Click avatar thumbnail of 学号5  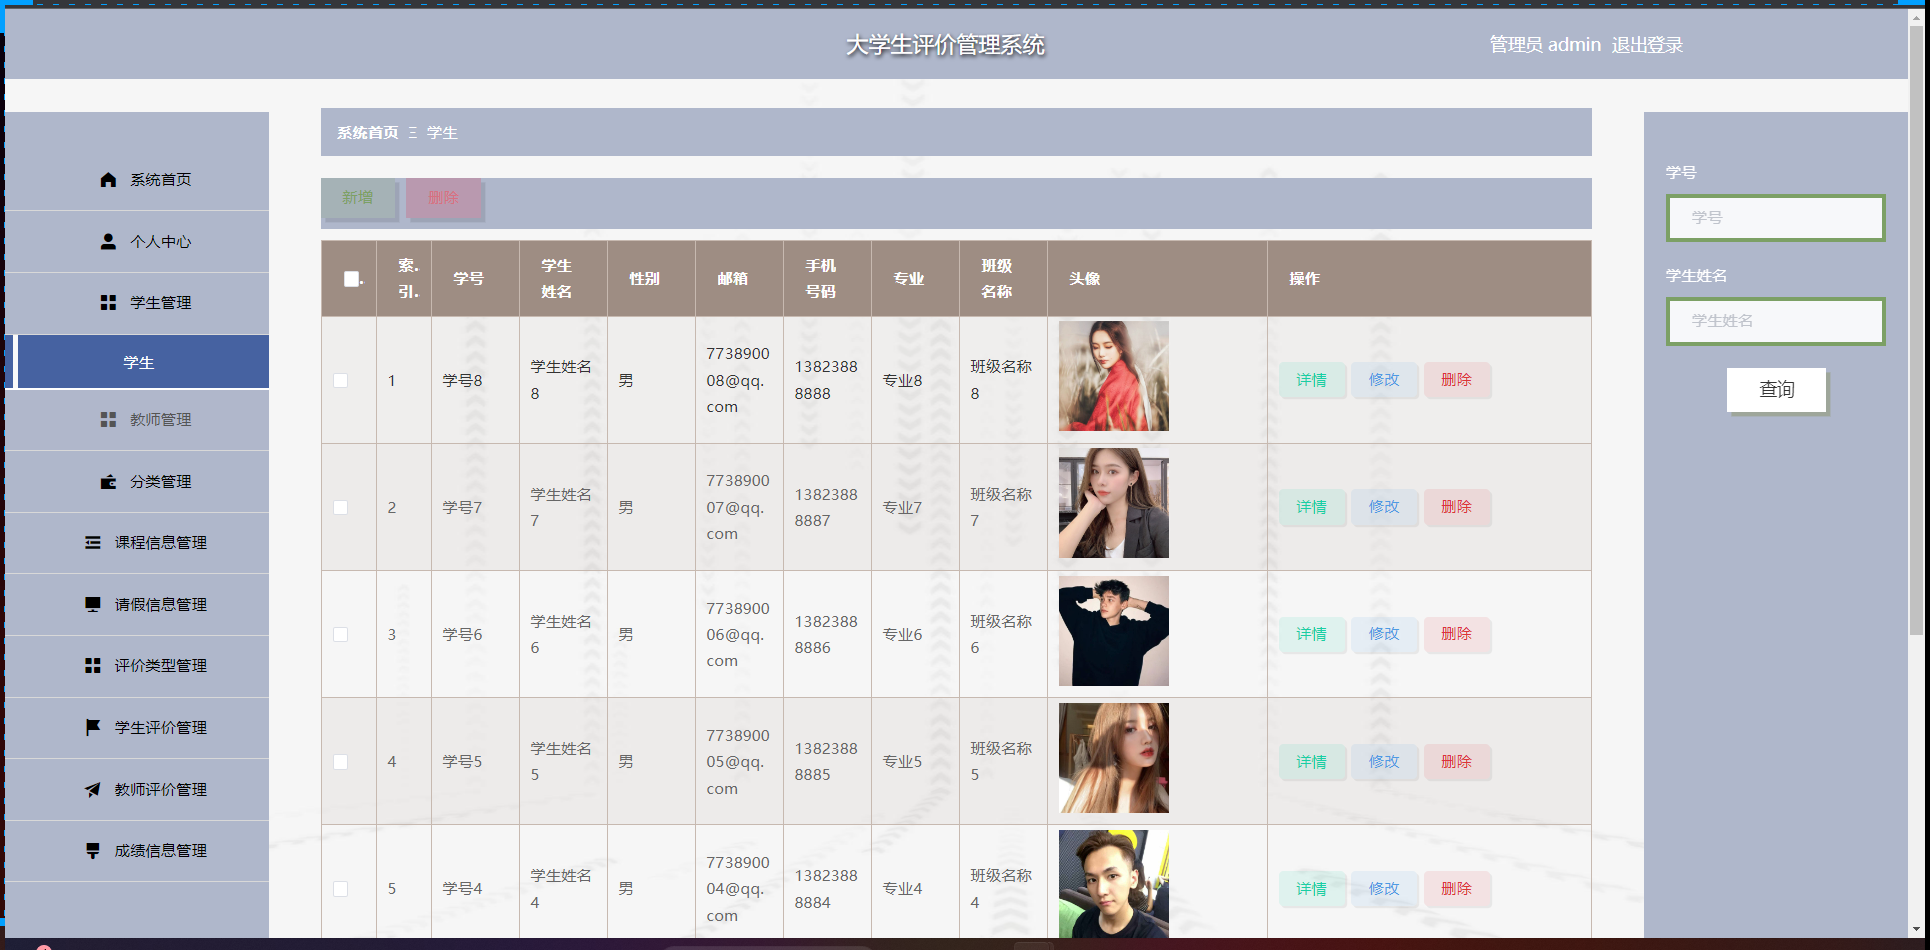click(x=1114, y=758)
